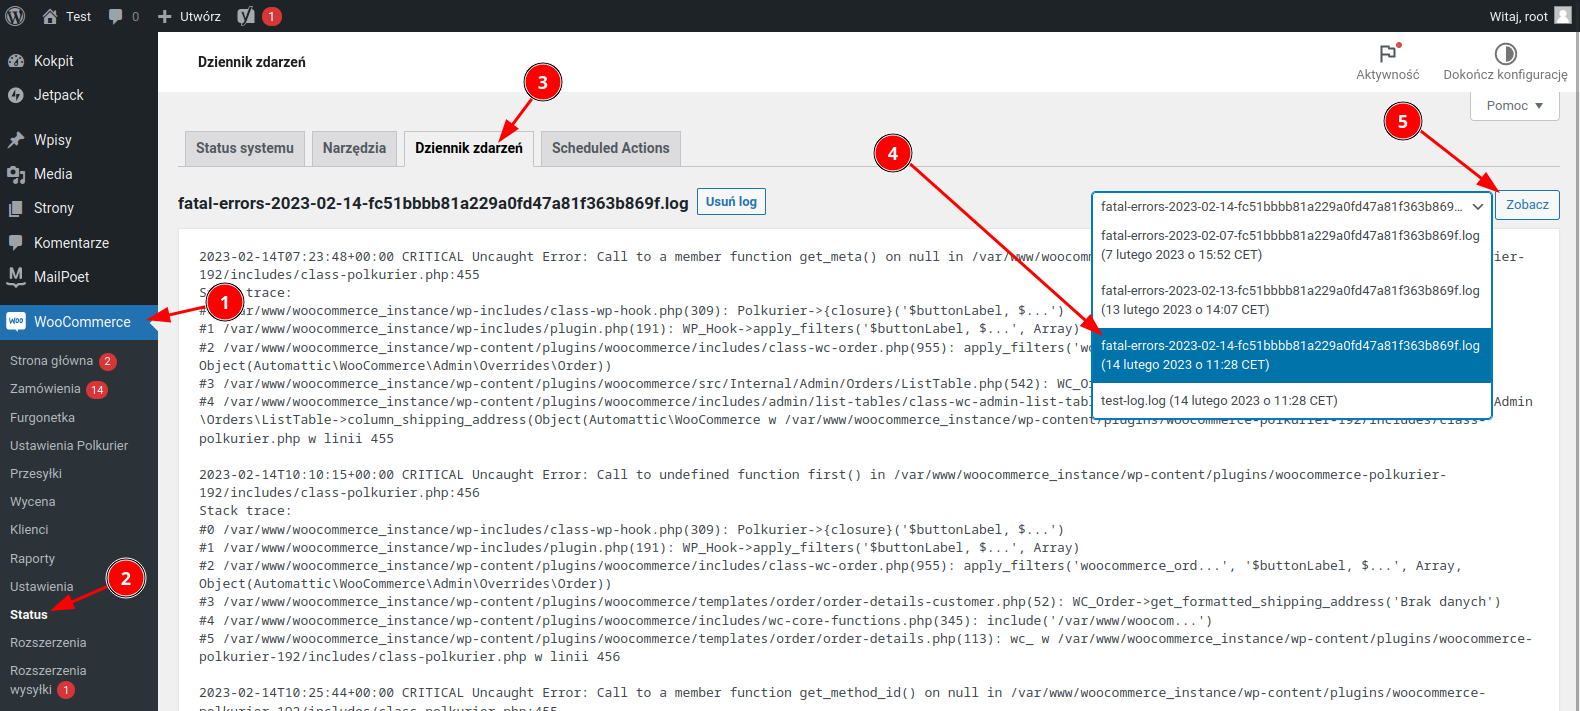Image resolution: width=1580 pixels, height=711 pixels.
Task: Click the Usuń log button
Action: coord(731,201)
